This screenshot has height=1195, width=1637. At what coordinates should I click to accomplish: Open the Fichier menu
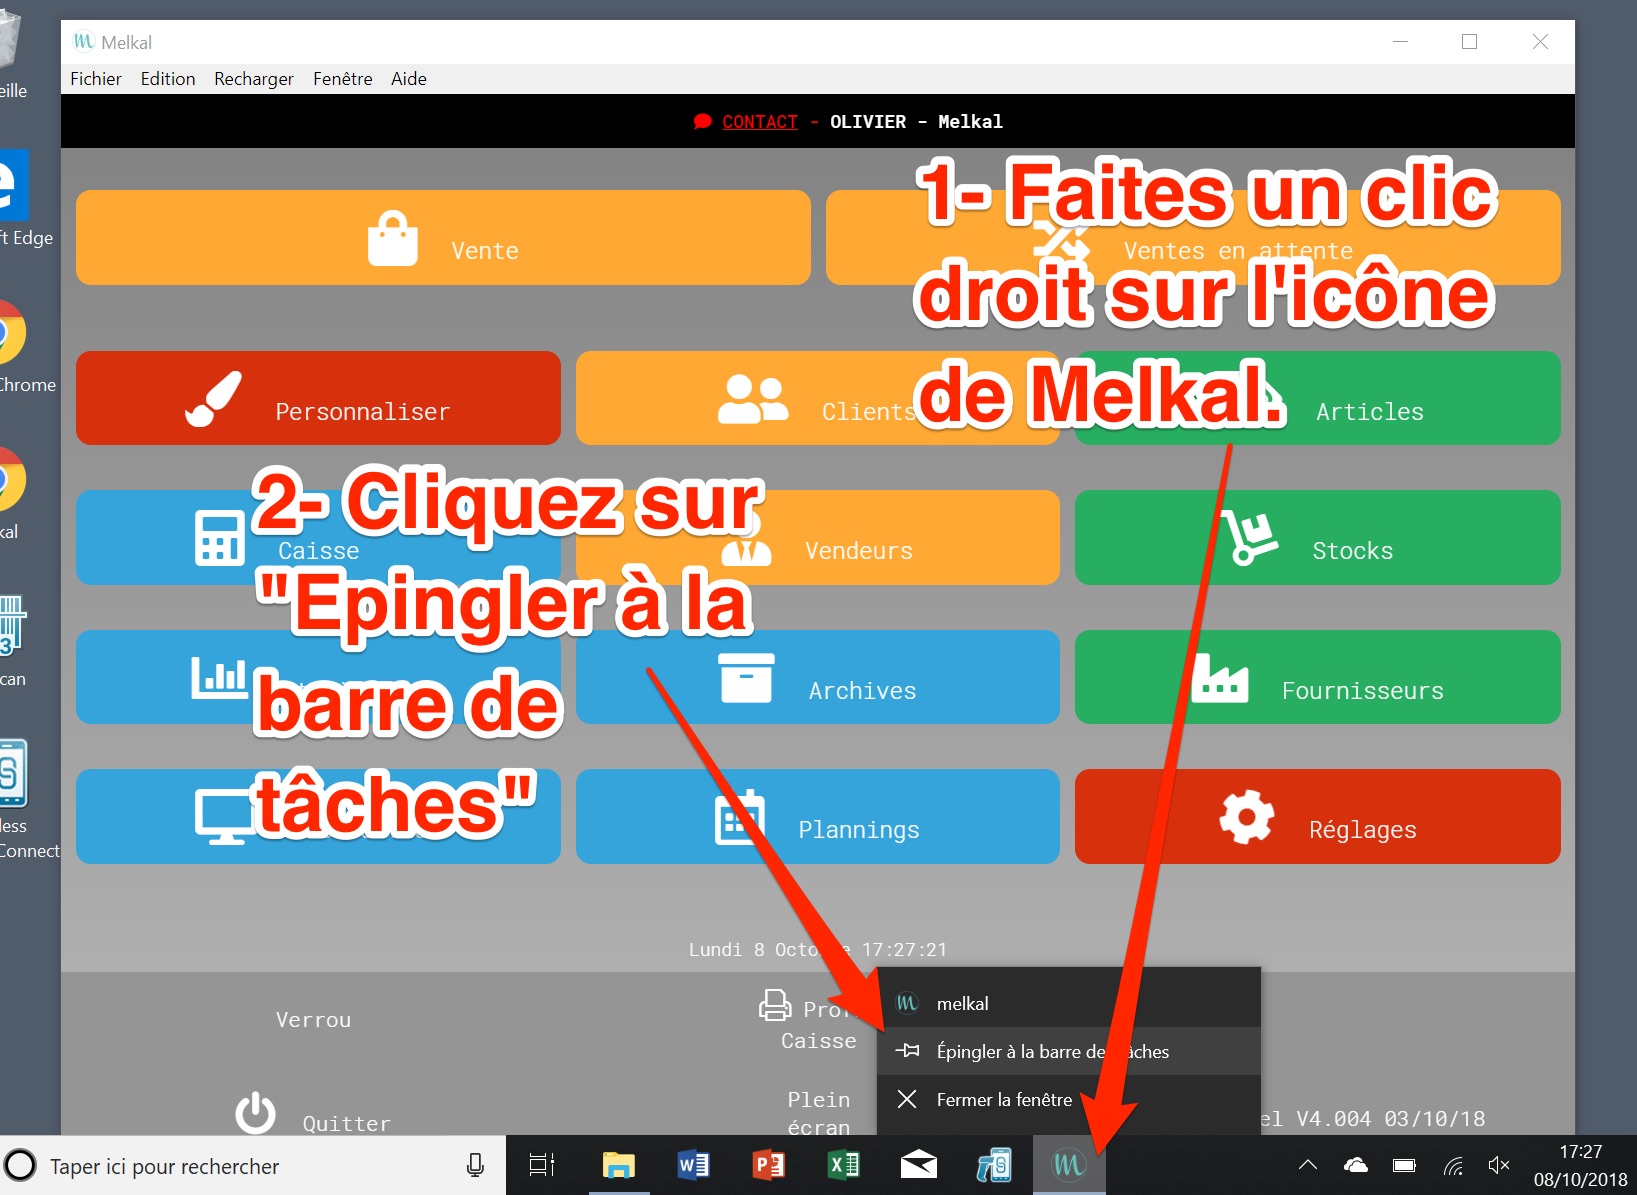click(96, 79)
